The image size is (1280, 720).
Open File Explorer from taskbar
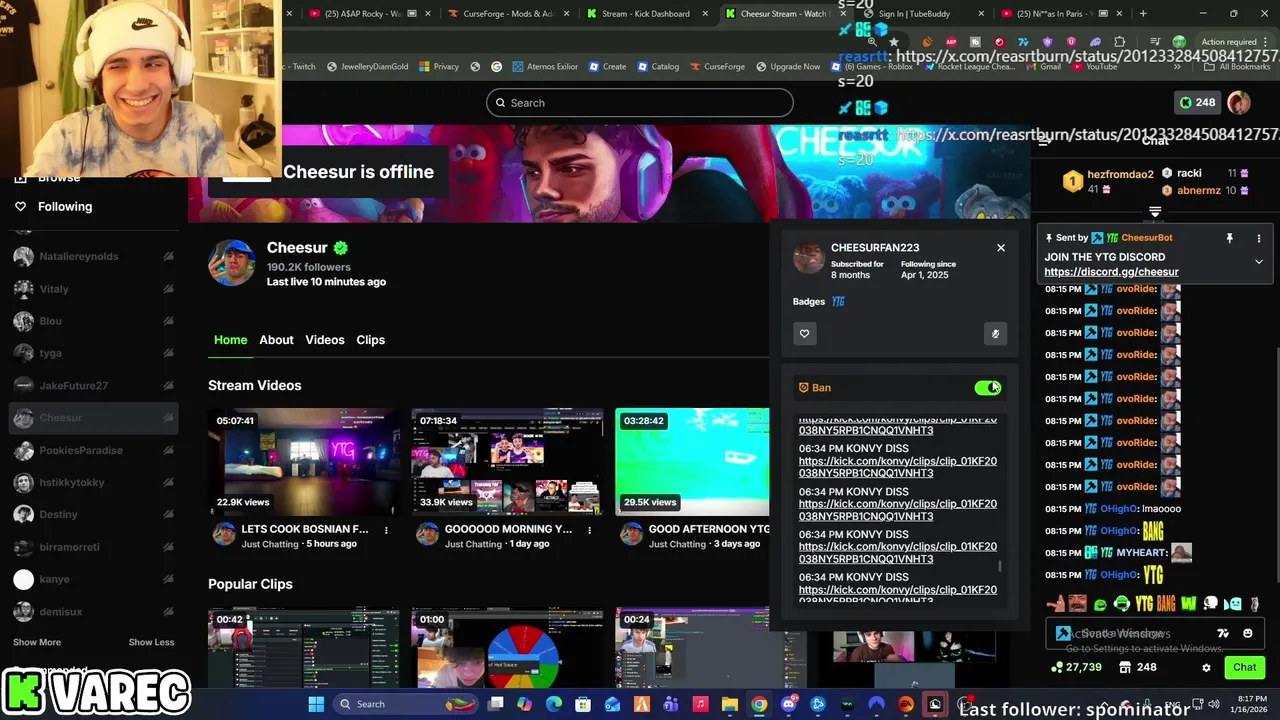point(729,704)
